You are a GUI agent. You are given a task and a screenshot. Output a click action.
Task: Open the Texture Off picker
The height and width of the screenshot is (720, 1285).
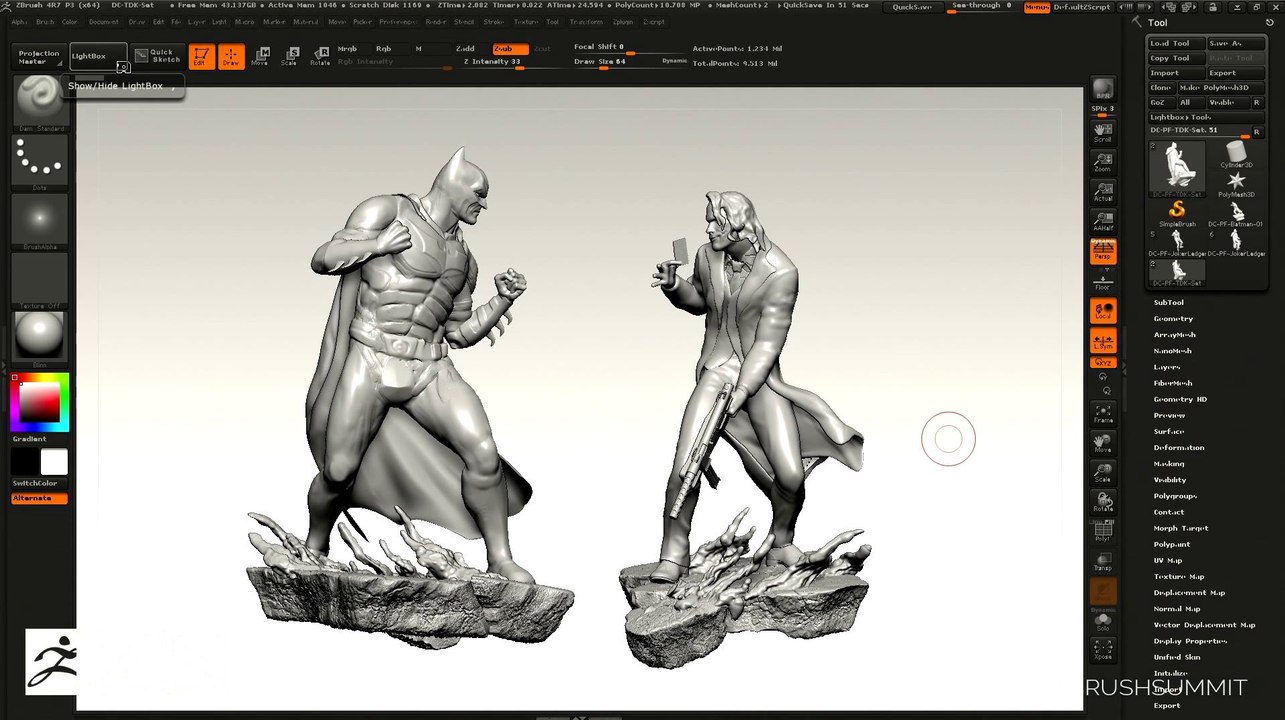point(40,279)
